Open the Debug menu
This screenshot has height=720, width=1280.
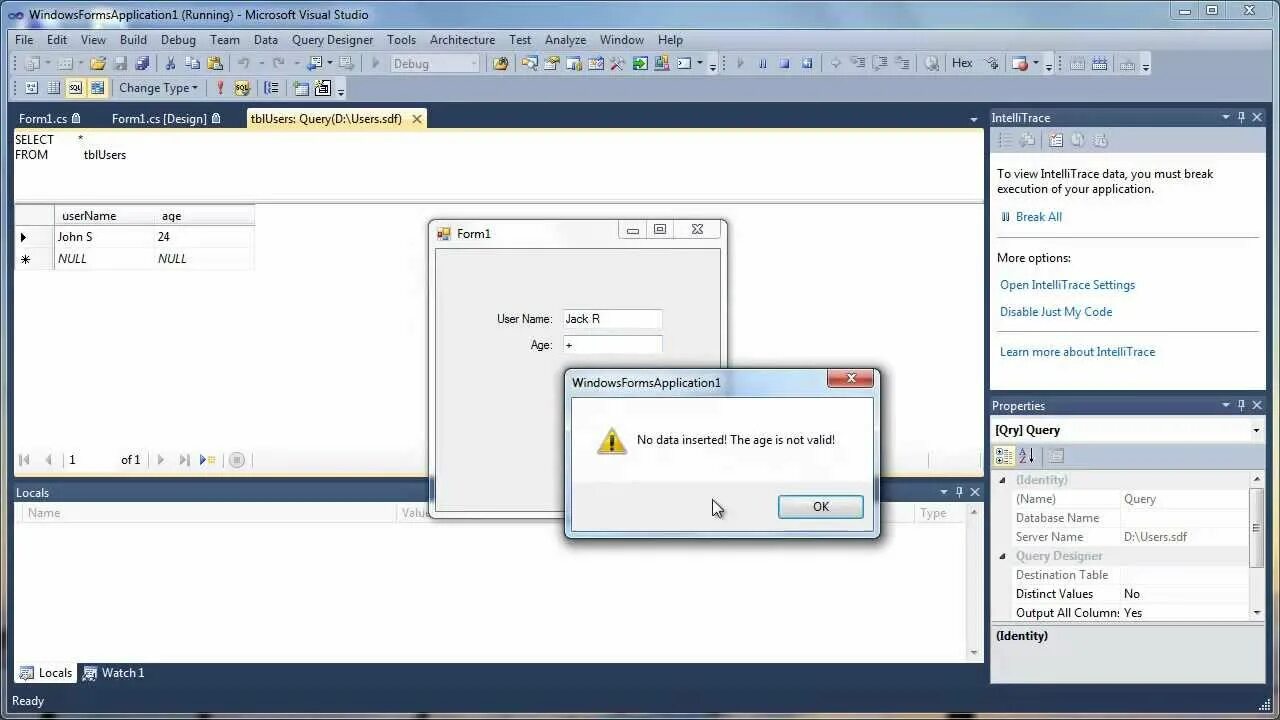[x=178, y=40]
